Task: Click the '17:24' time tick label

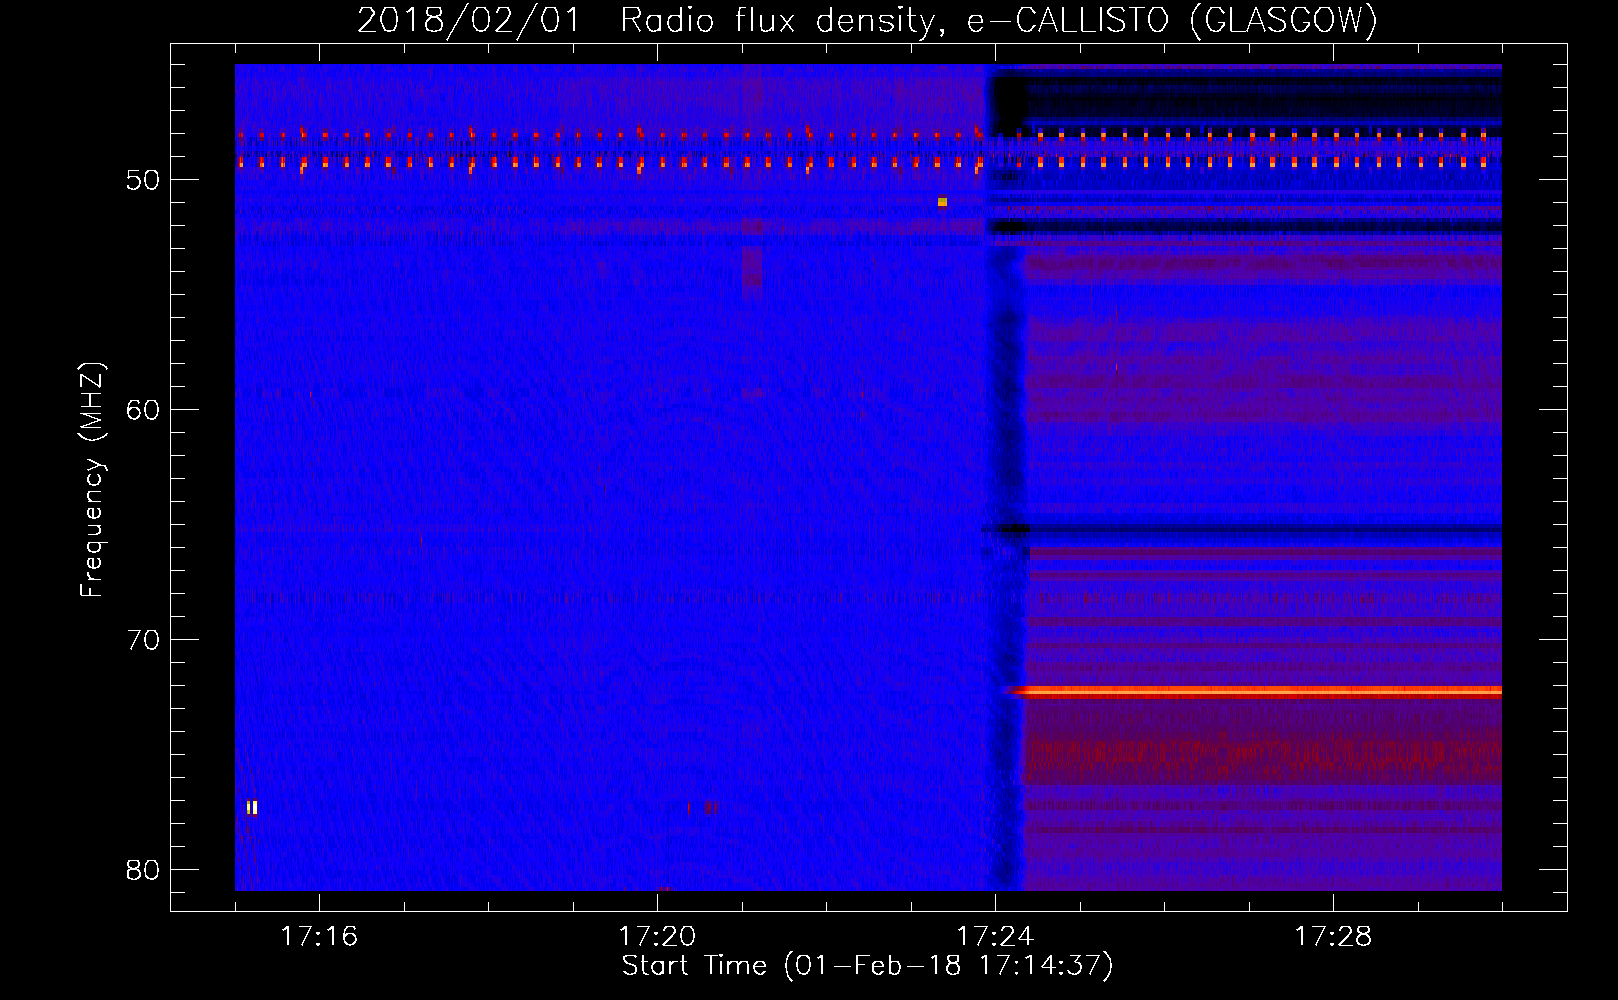Action: pos(995,936)
